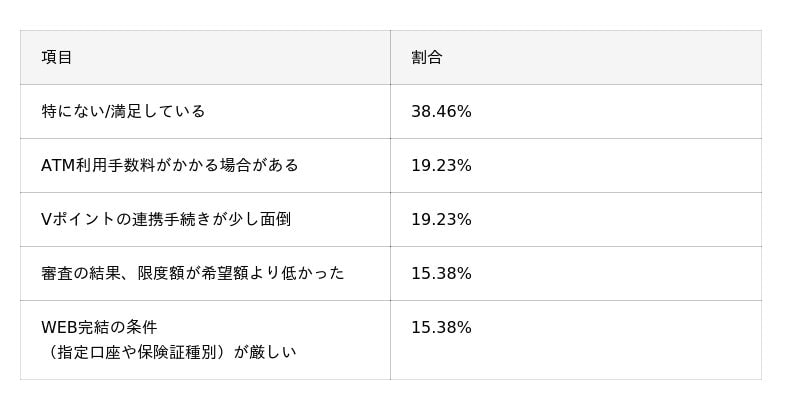Viewport: 800px width, 410px height.
Task: Select the ATM利用手数料がかかる場合がある cell
Action: tap(170, 166)
